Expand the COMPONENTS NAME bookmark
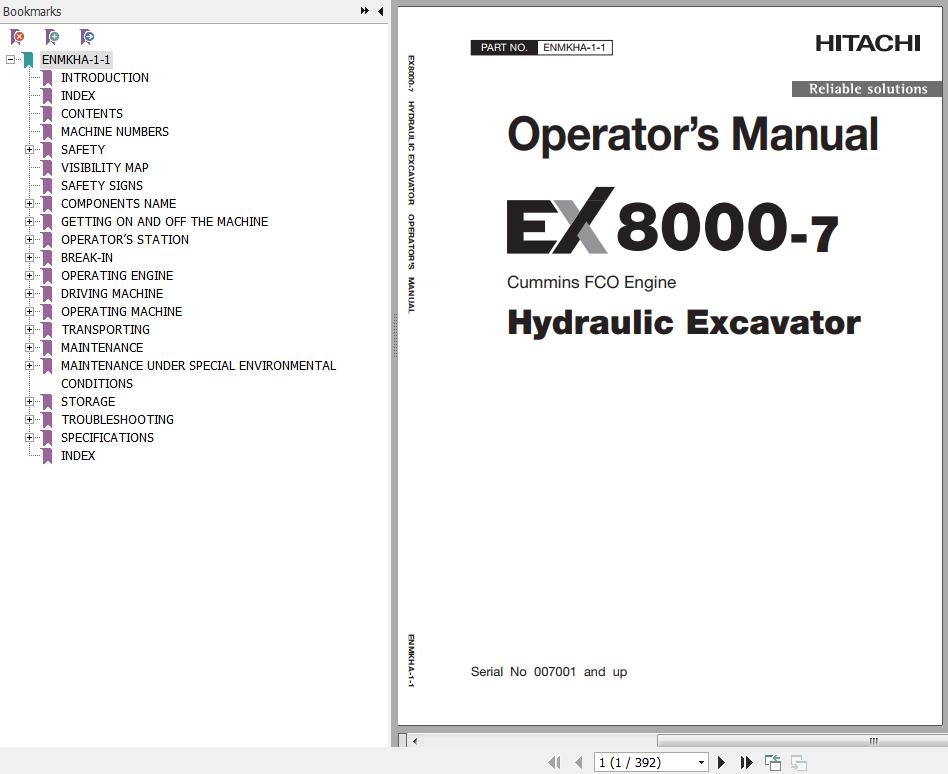 [29, 204]
